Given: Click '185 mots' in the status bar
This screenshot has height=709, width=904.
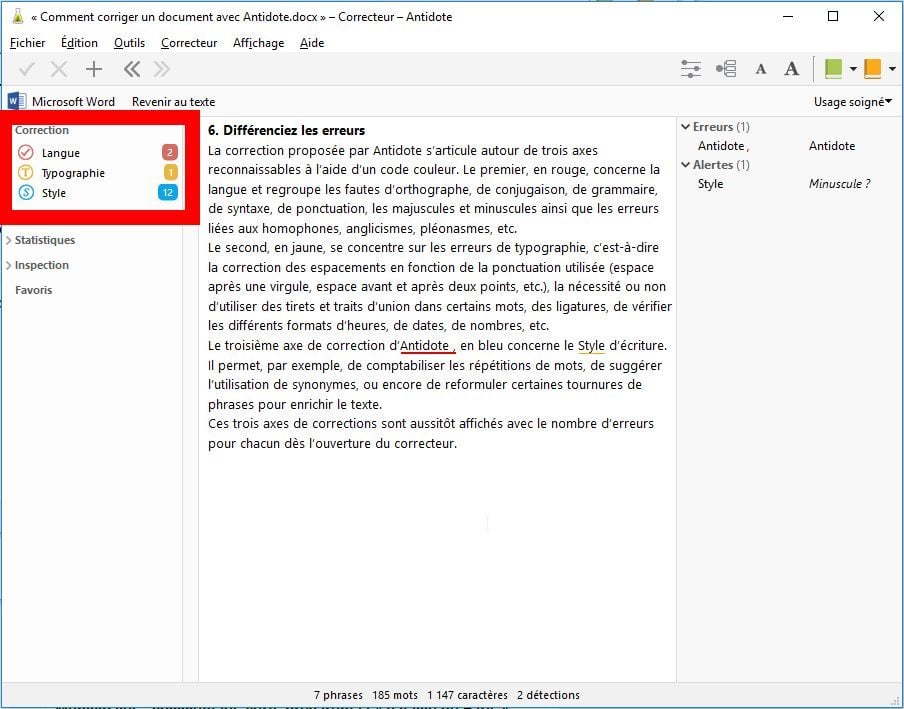Looking at the screenshot, I should click(x=395, y=695).
